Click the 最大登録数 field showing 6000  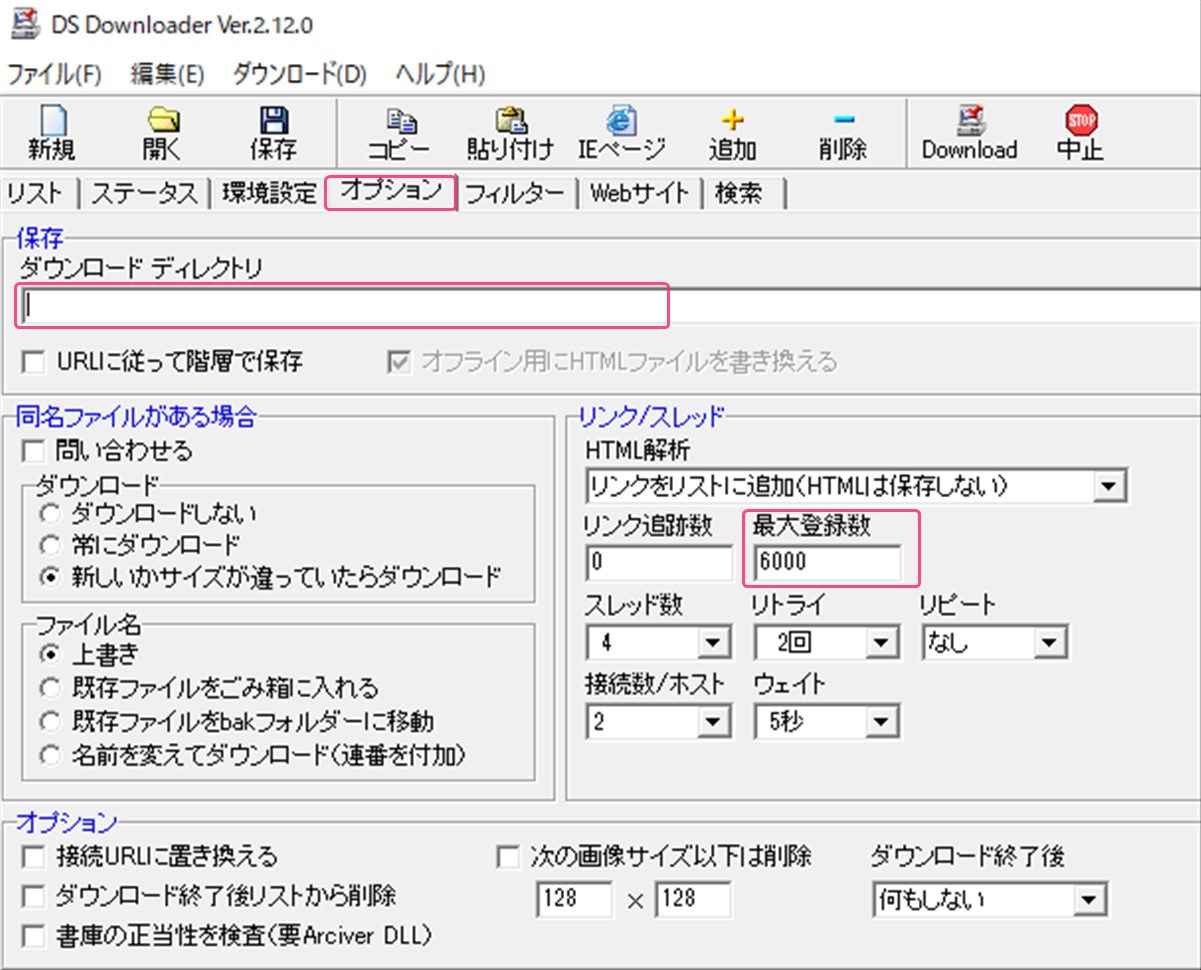click(828, 563)
